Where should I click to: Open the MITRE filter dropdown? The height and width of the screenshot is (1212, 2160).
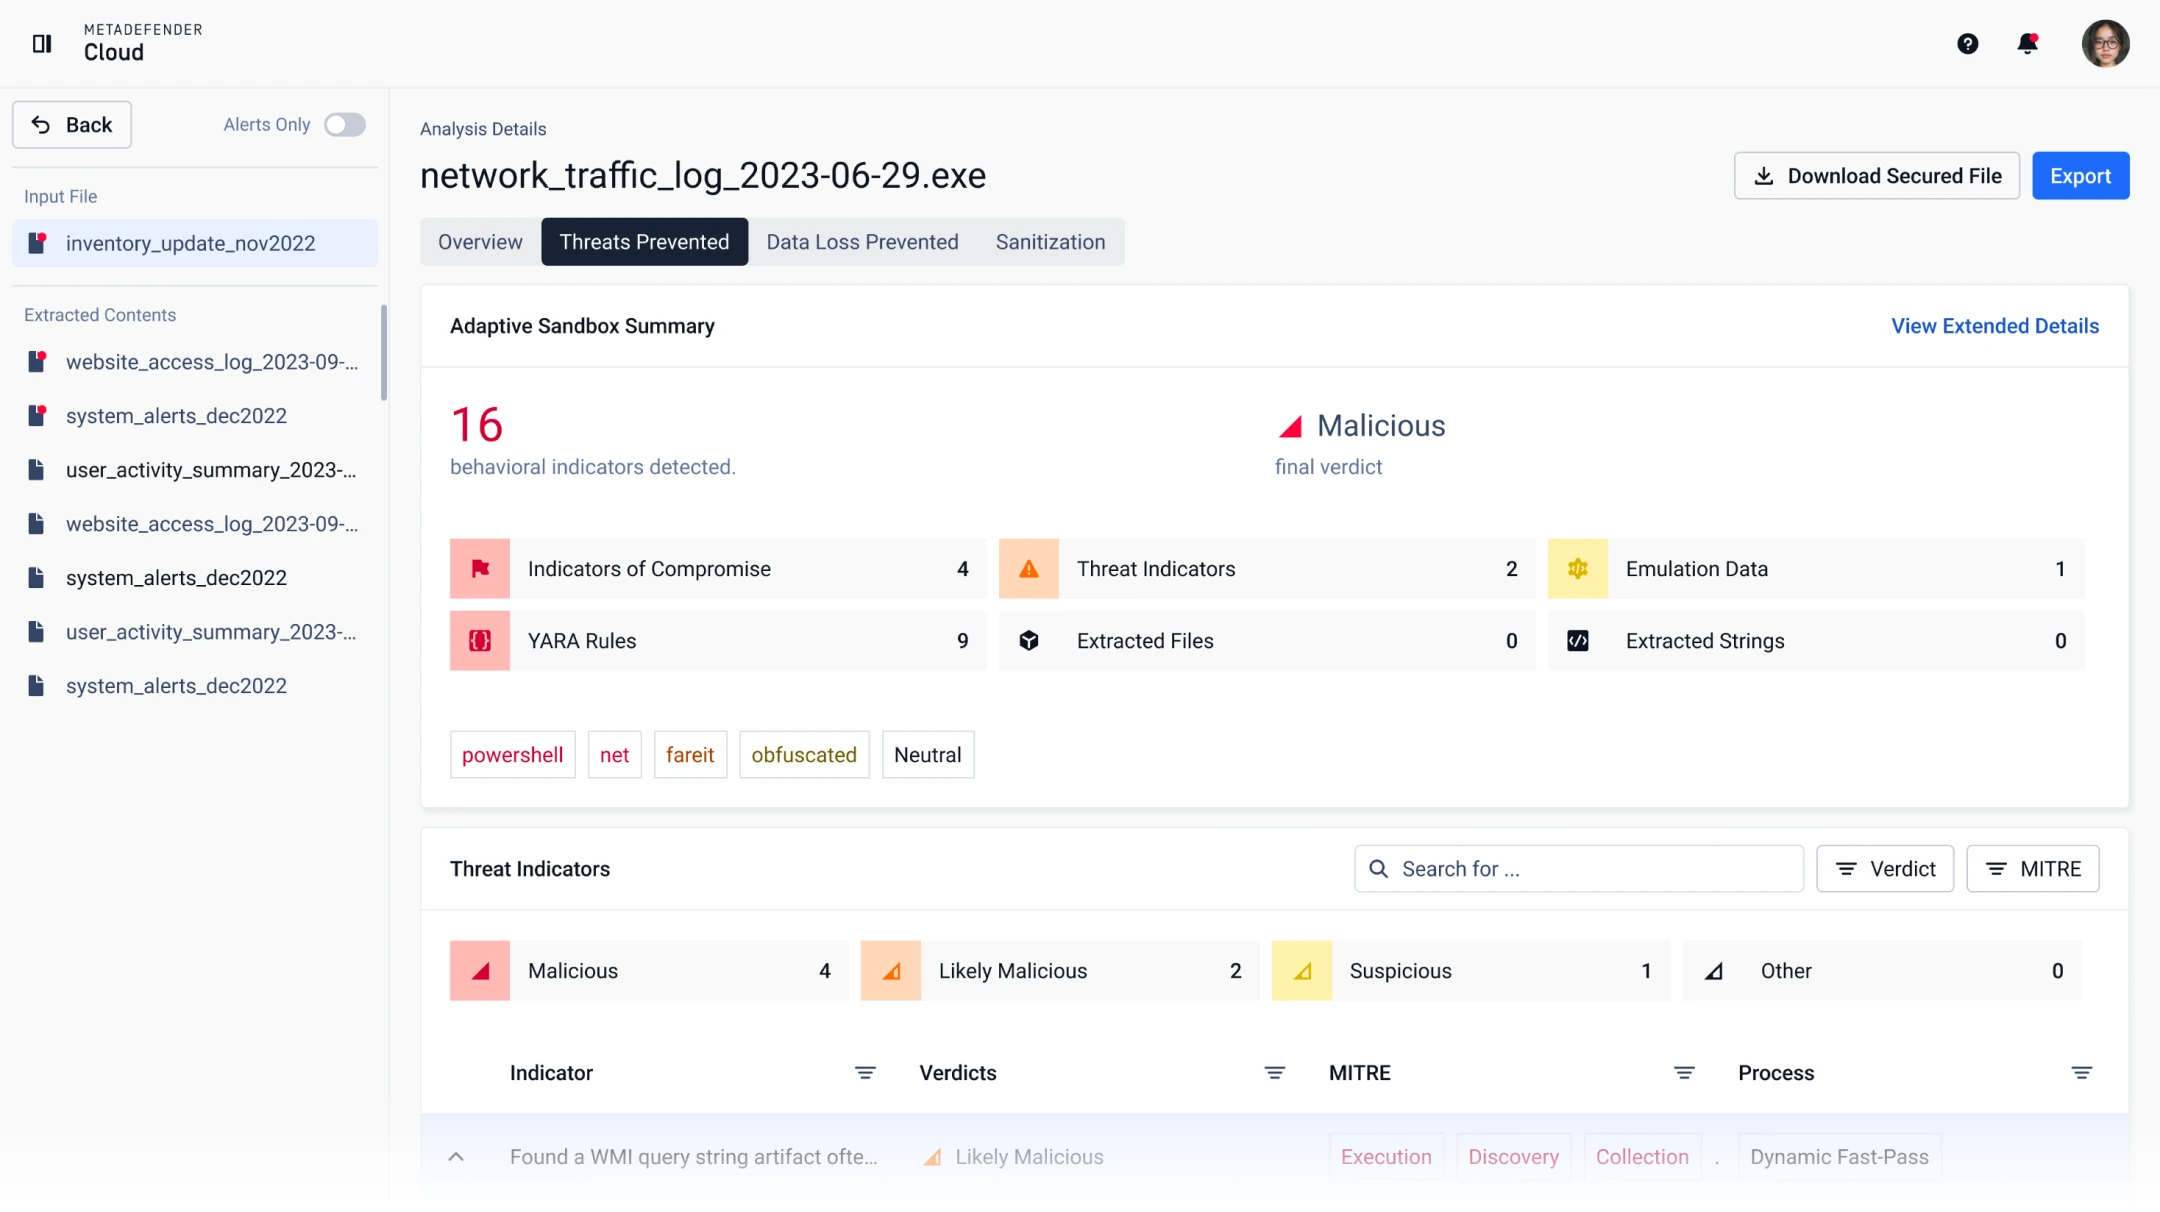[2032, 869]
